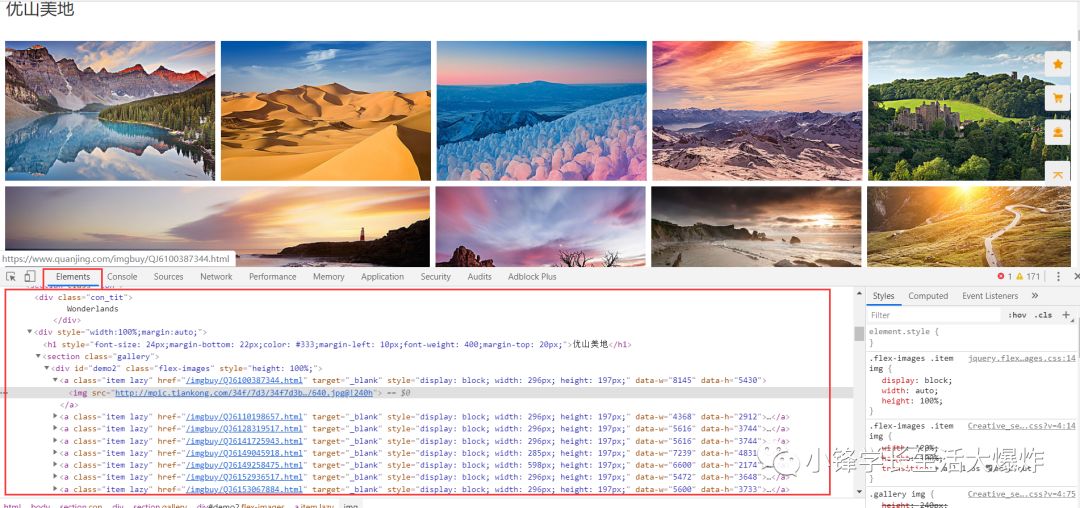Screen dimensions: 1080x508
Task: Expand the anchor node QJ6128319517.html
Action: (x=55, y=429)
